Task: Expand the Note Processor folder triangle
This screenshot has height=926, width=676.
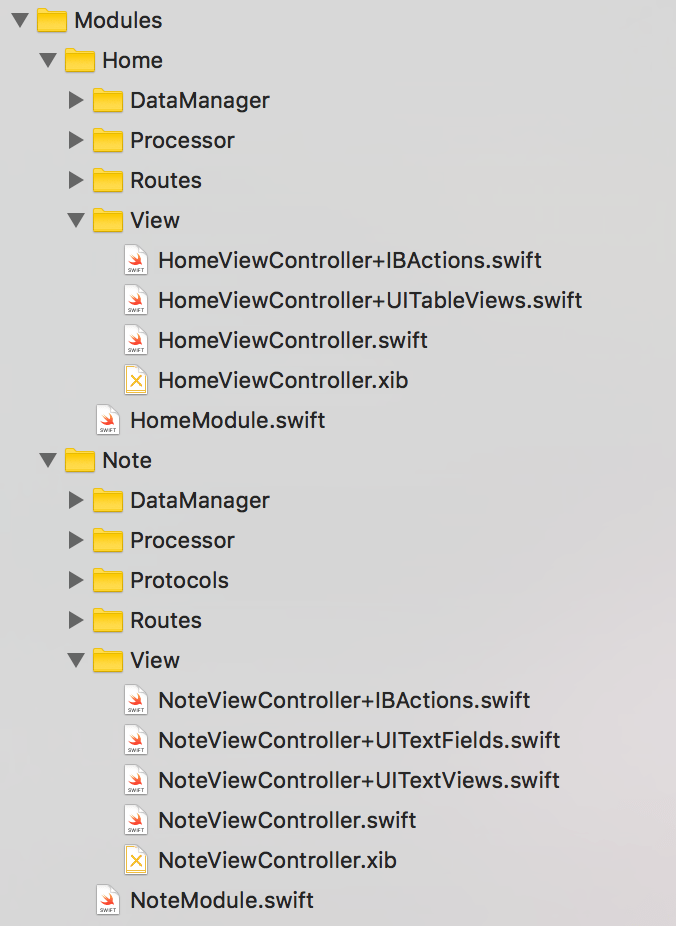Action: (75, 540)
